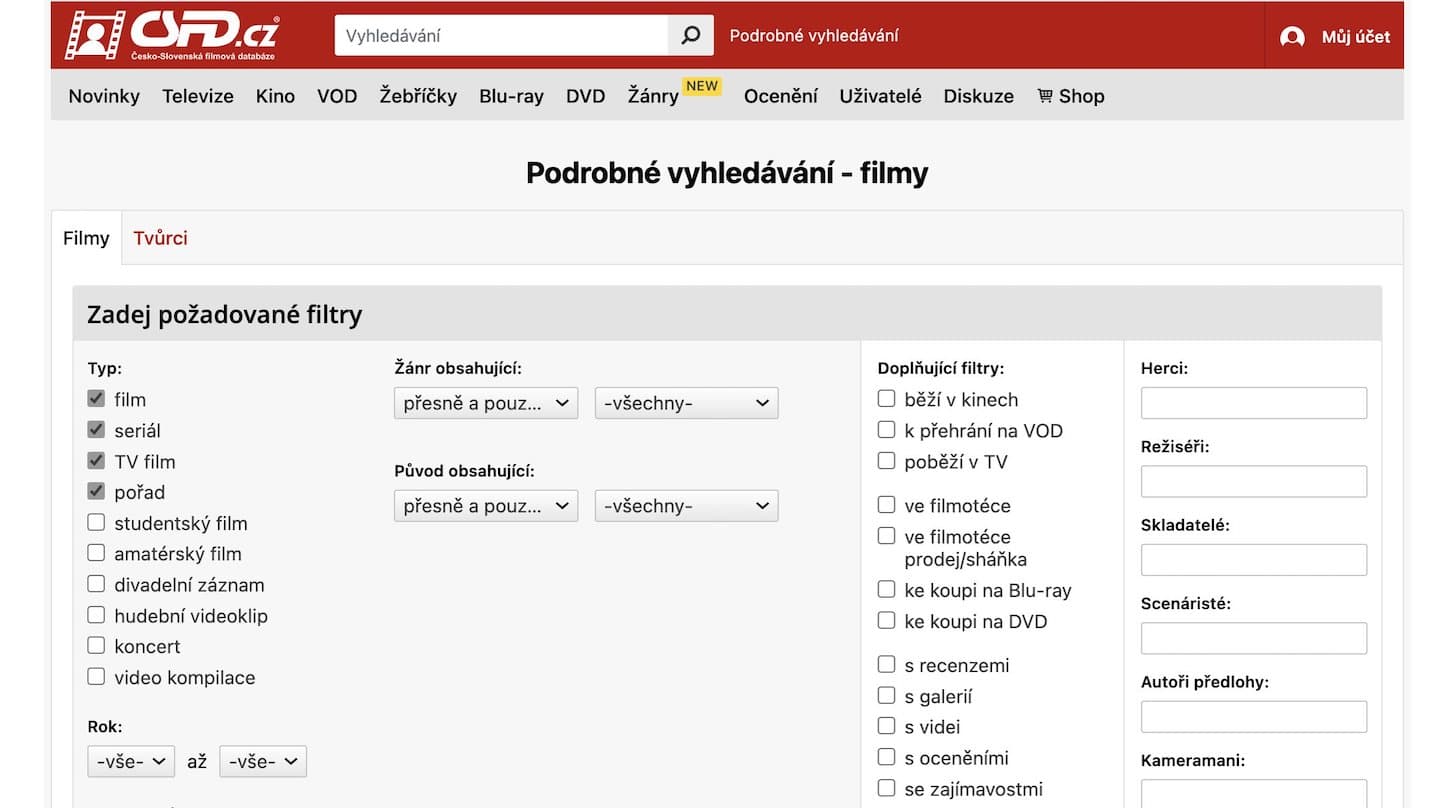Click the Kameramani input field
This screenshot has width=1440, height=808.
[1254, 793]
